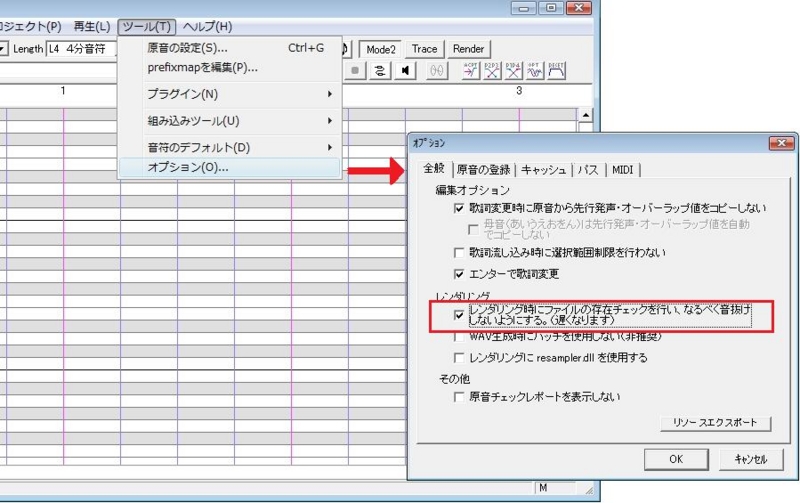Click the black speaker icon in the toolbar
Viewport: 800px width, 503px height.
[x=405, y=71]
